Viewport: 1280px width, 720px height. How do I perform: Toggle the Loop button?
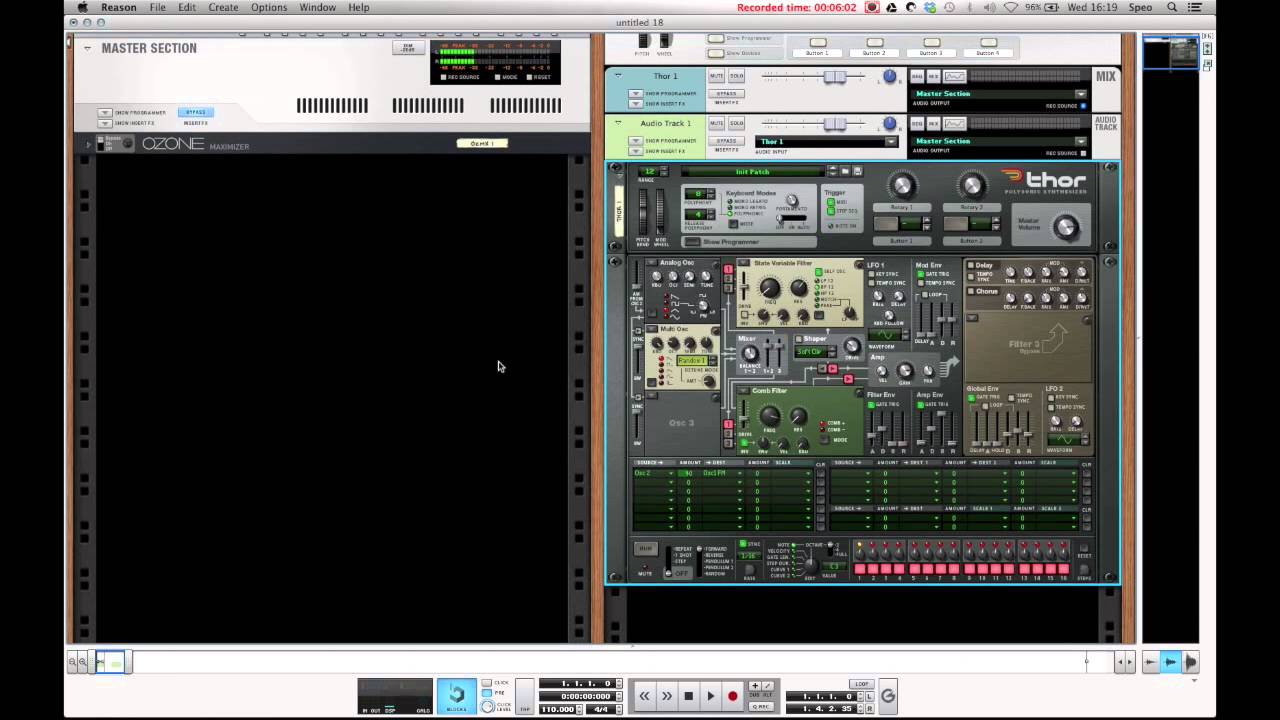pyautogui.click(x=862, y=684)
